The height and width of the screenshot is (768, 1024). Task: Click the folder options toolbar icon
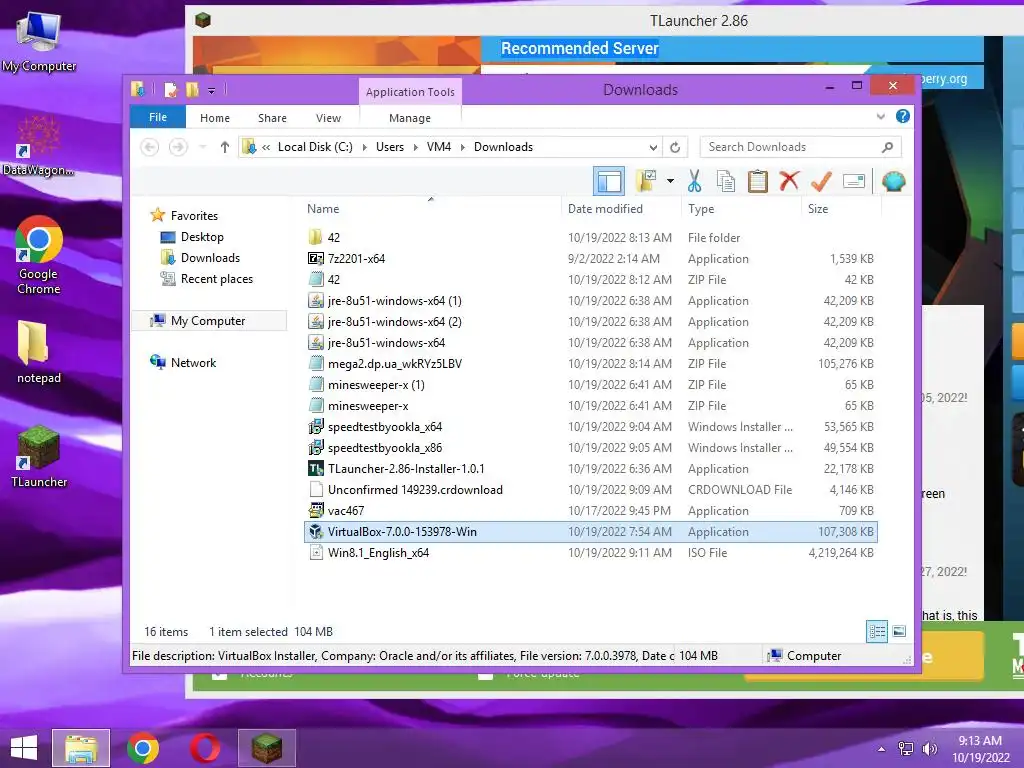tap(647, 181)
